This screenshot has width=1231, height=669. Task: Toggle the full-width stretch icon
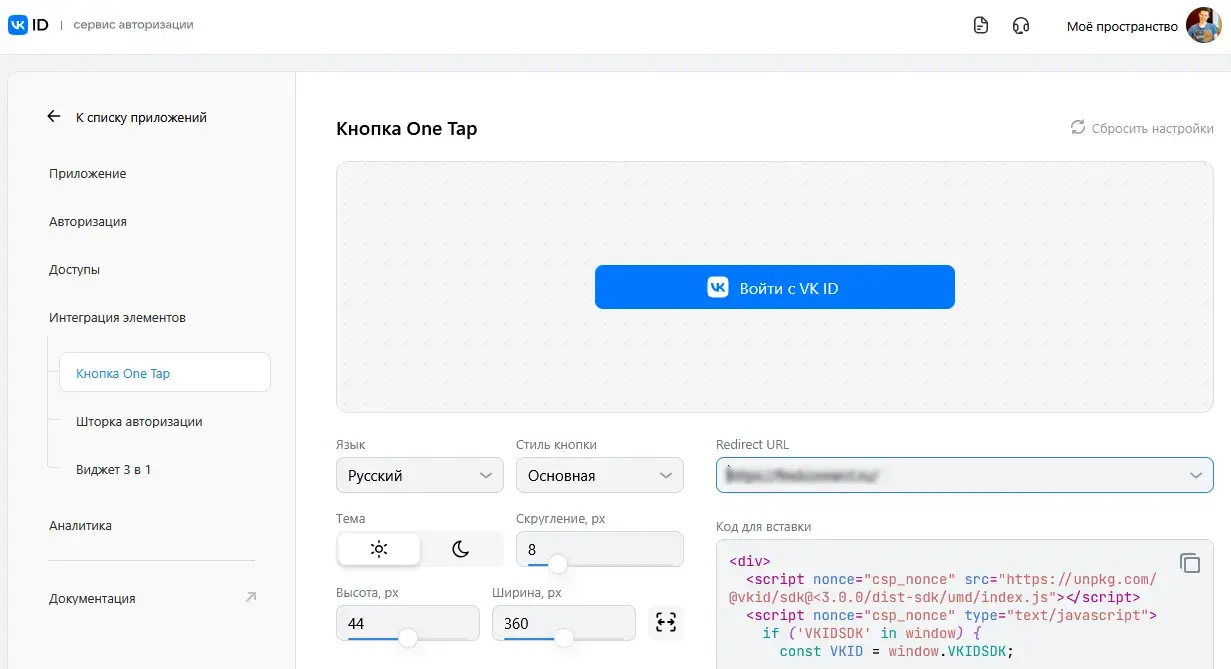coord(666,623)
